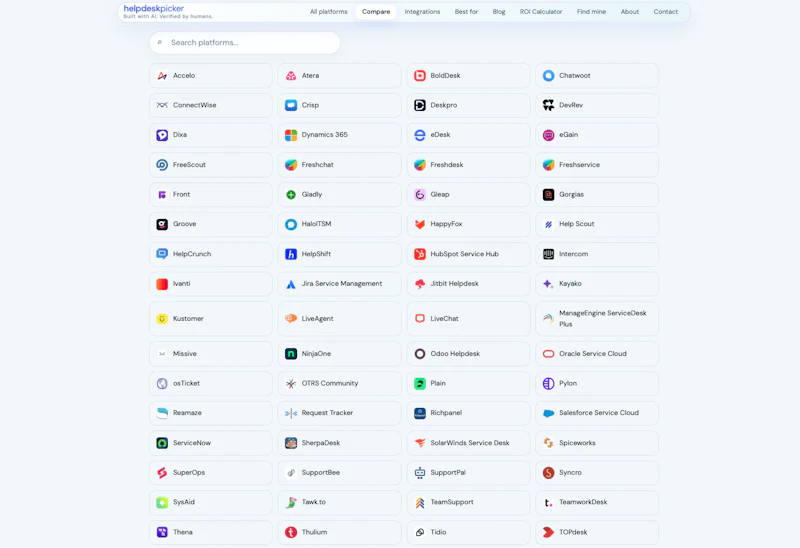Go to the Best for page

[466, 12]
